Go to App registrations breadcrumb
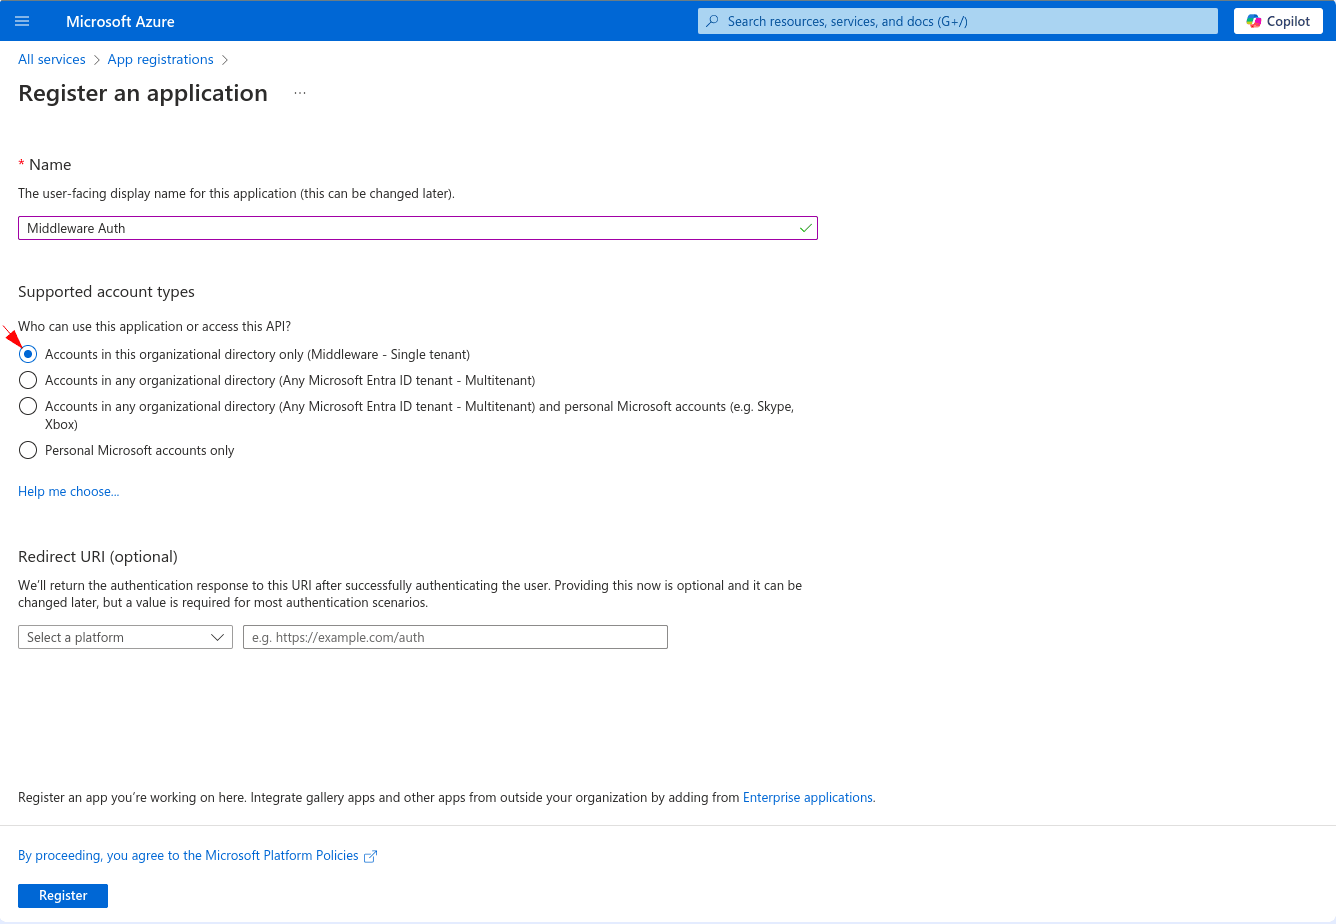 coord(160,60)
